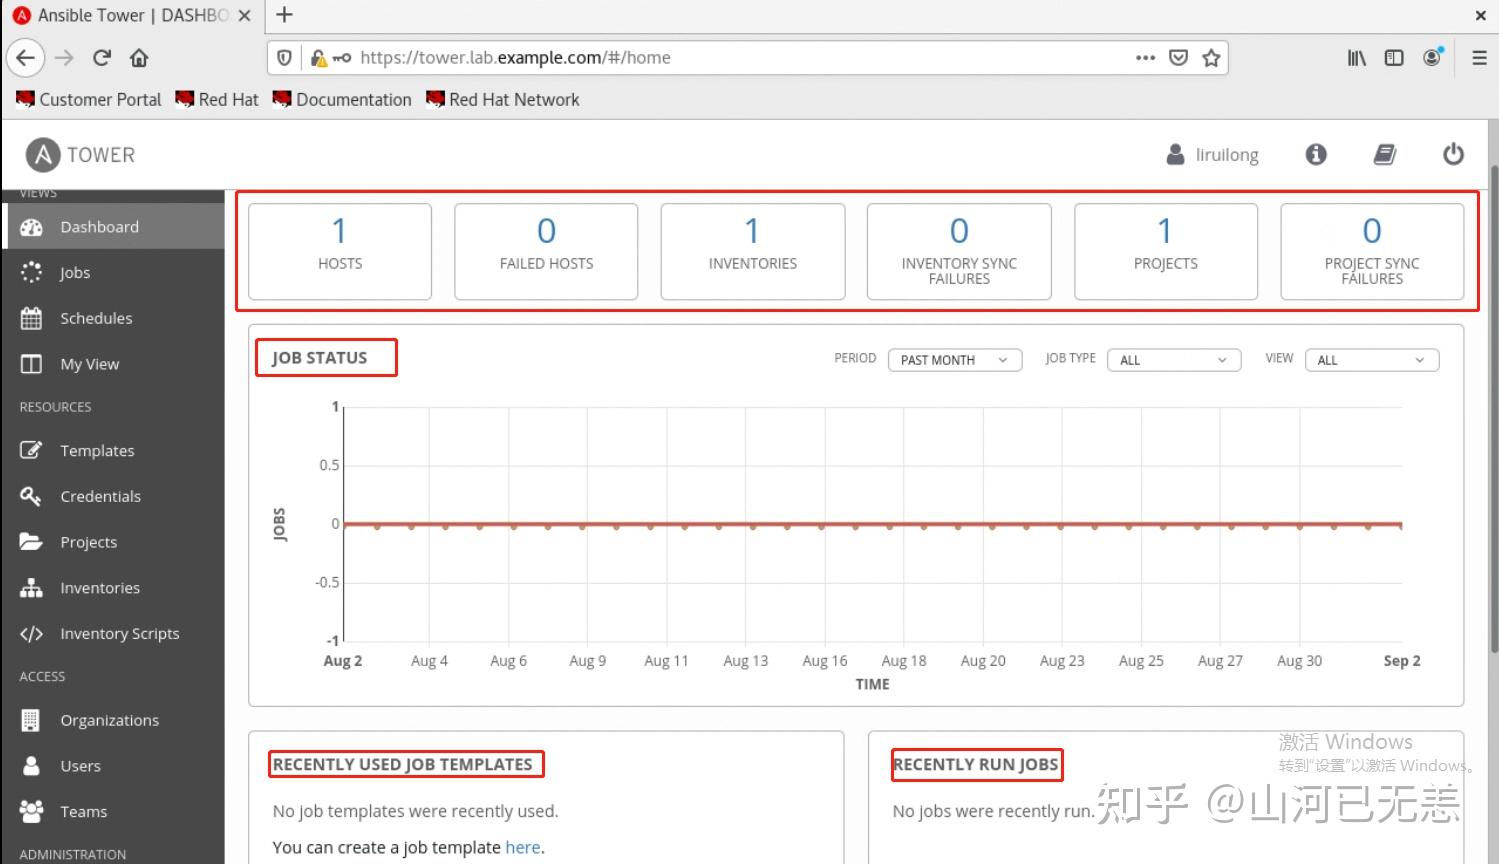Screen dimensions: 1499x864
Task: Open the Tower info 'i' icon top right
Action: pyautogui.click(x=1315, y=154)
